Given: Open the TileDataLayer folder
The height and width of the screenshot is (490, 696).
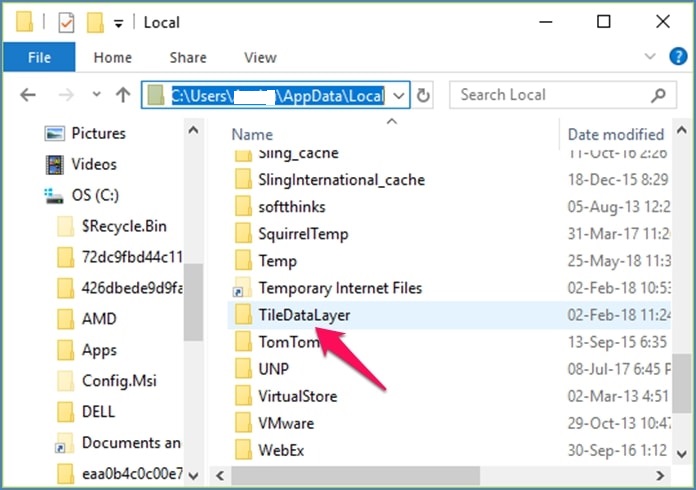Looking at the screenshot, I should coord(304,315).
